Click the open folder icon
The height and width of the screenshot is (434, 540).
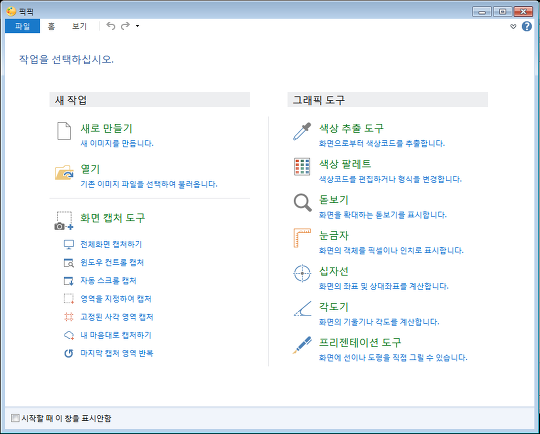tap(64, 172)
